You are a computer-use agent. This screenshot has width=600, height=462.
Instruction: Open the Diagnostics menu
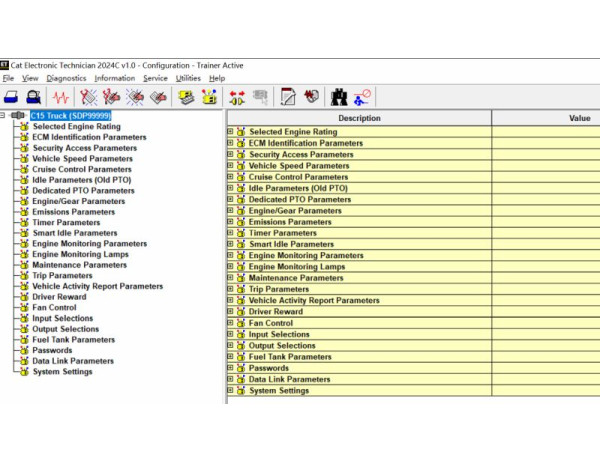66,78
